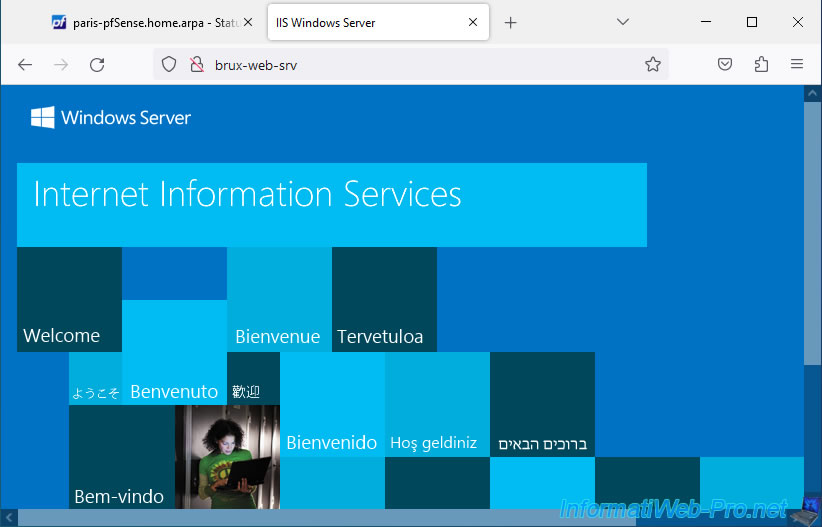Click the vertical scrollbar thumb

click(x=813, y=233)
